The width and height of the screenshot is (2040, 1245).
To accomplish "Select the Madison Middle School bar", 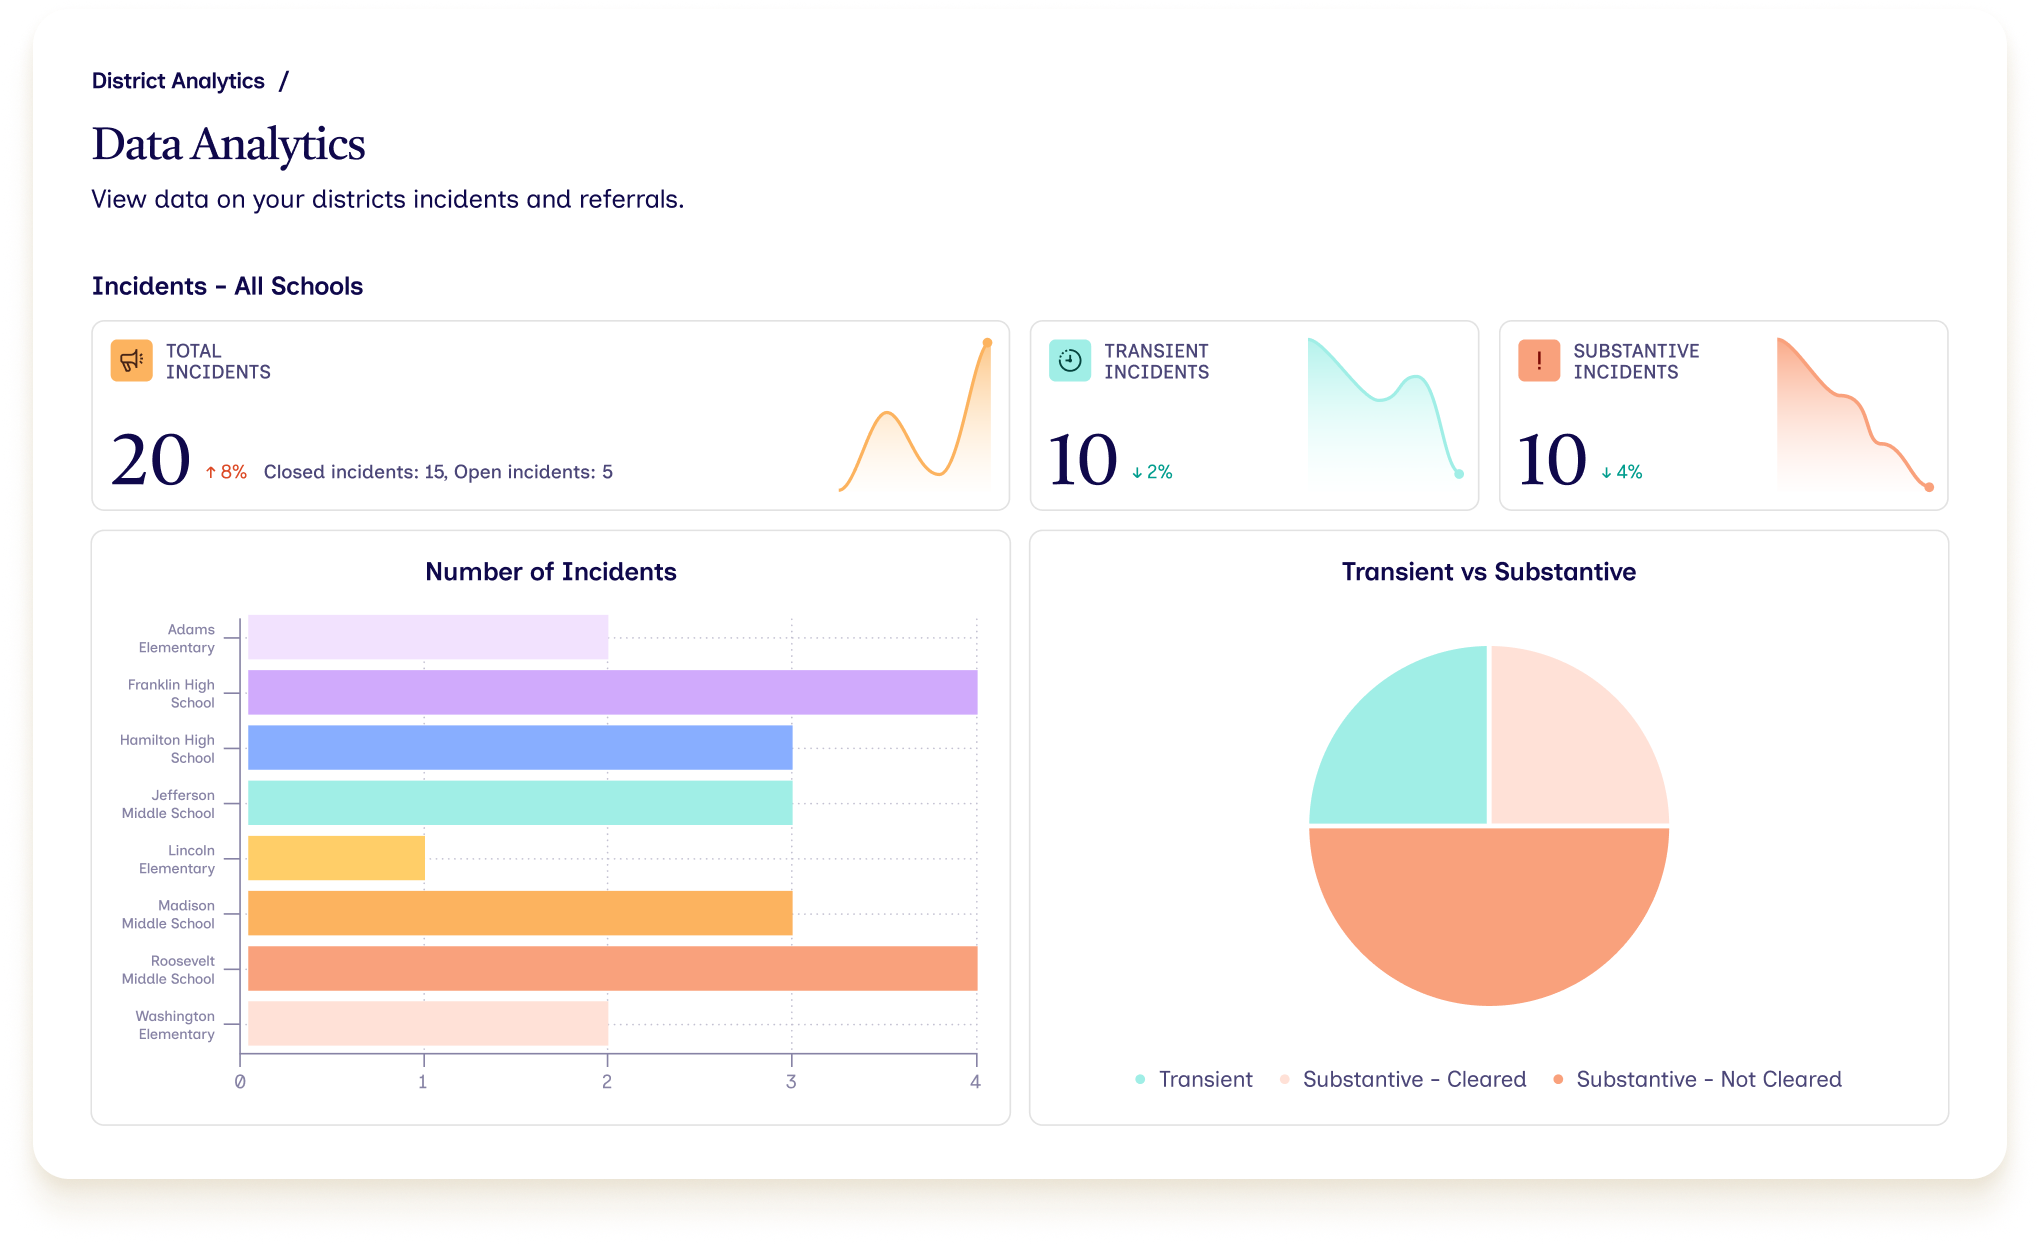I will (x=520, y=913).
